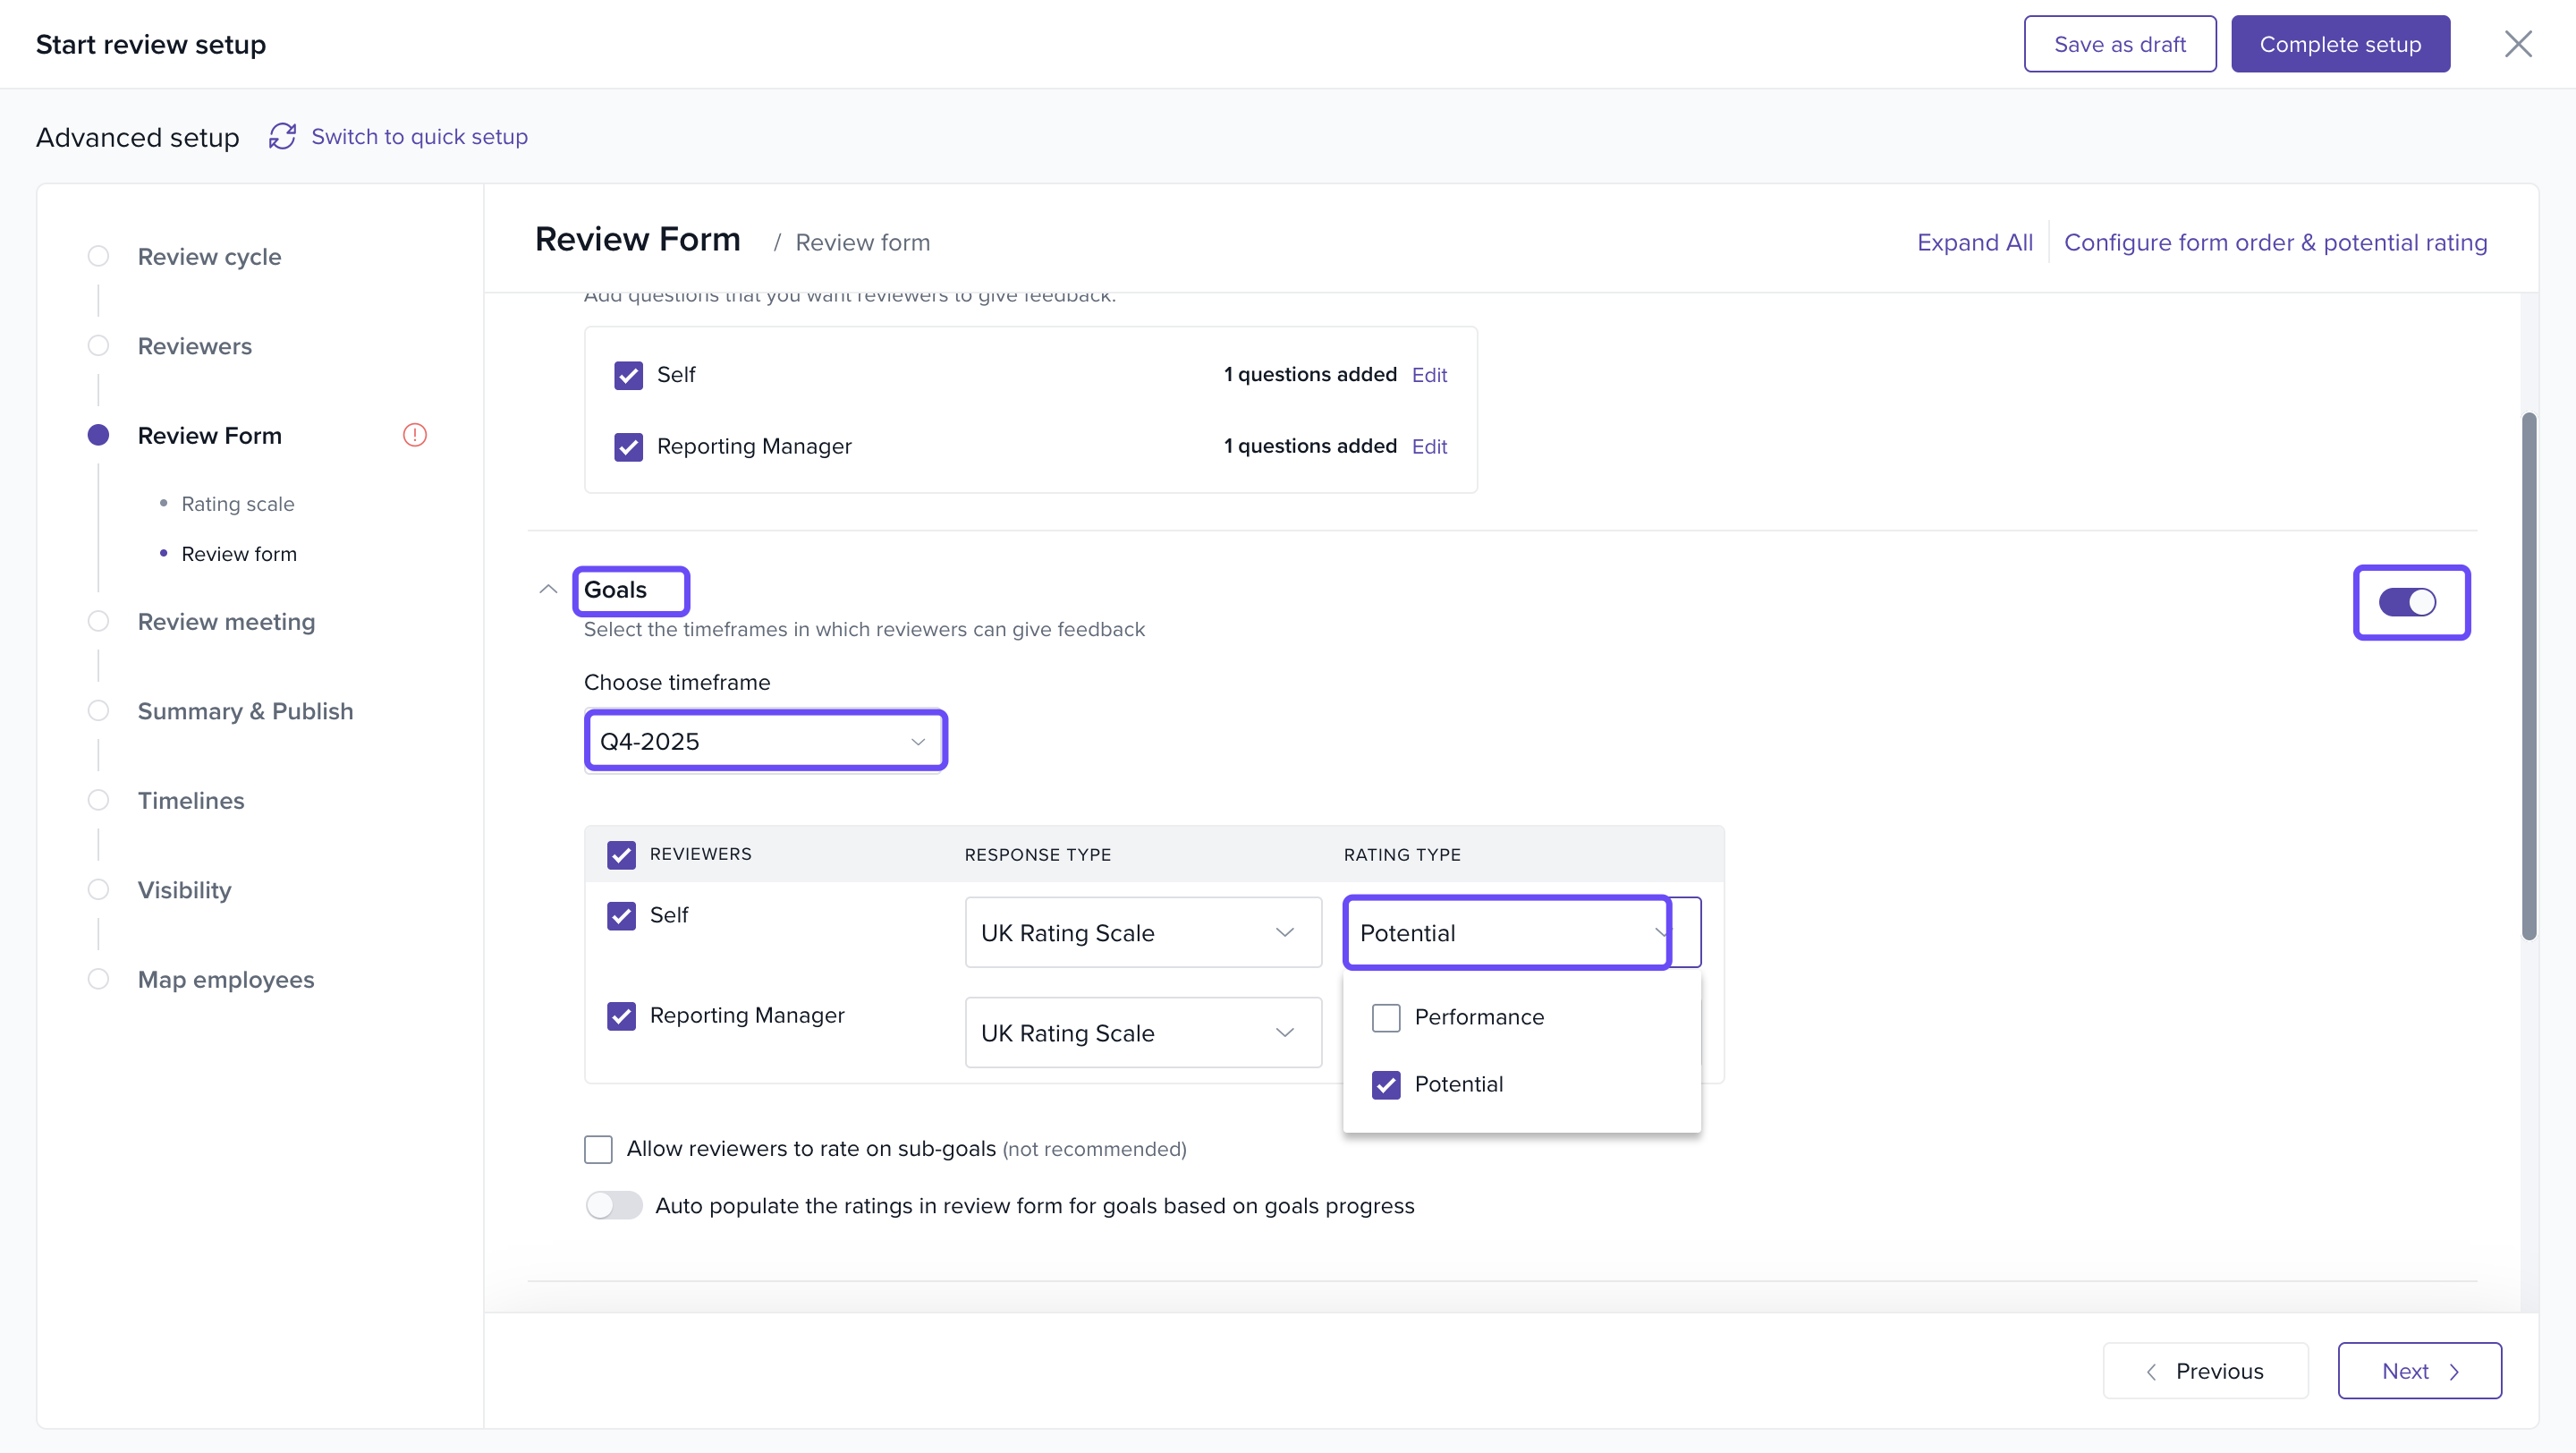Viewport: 2576px width, 1453px height.
Task: Go to the Summary & Publish step
Action: [x=245, y=711]
